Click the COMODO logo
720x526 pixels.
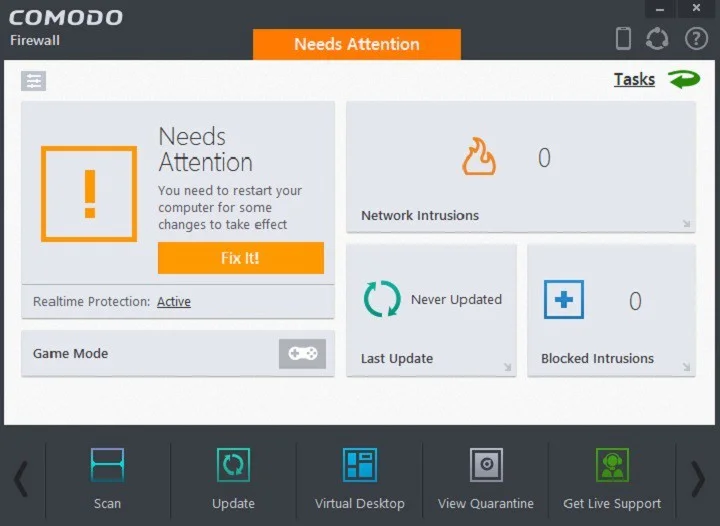click(66, 18)
